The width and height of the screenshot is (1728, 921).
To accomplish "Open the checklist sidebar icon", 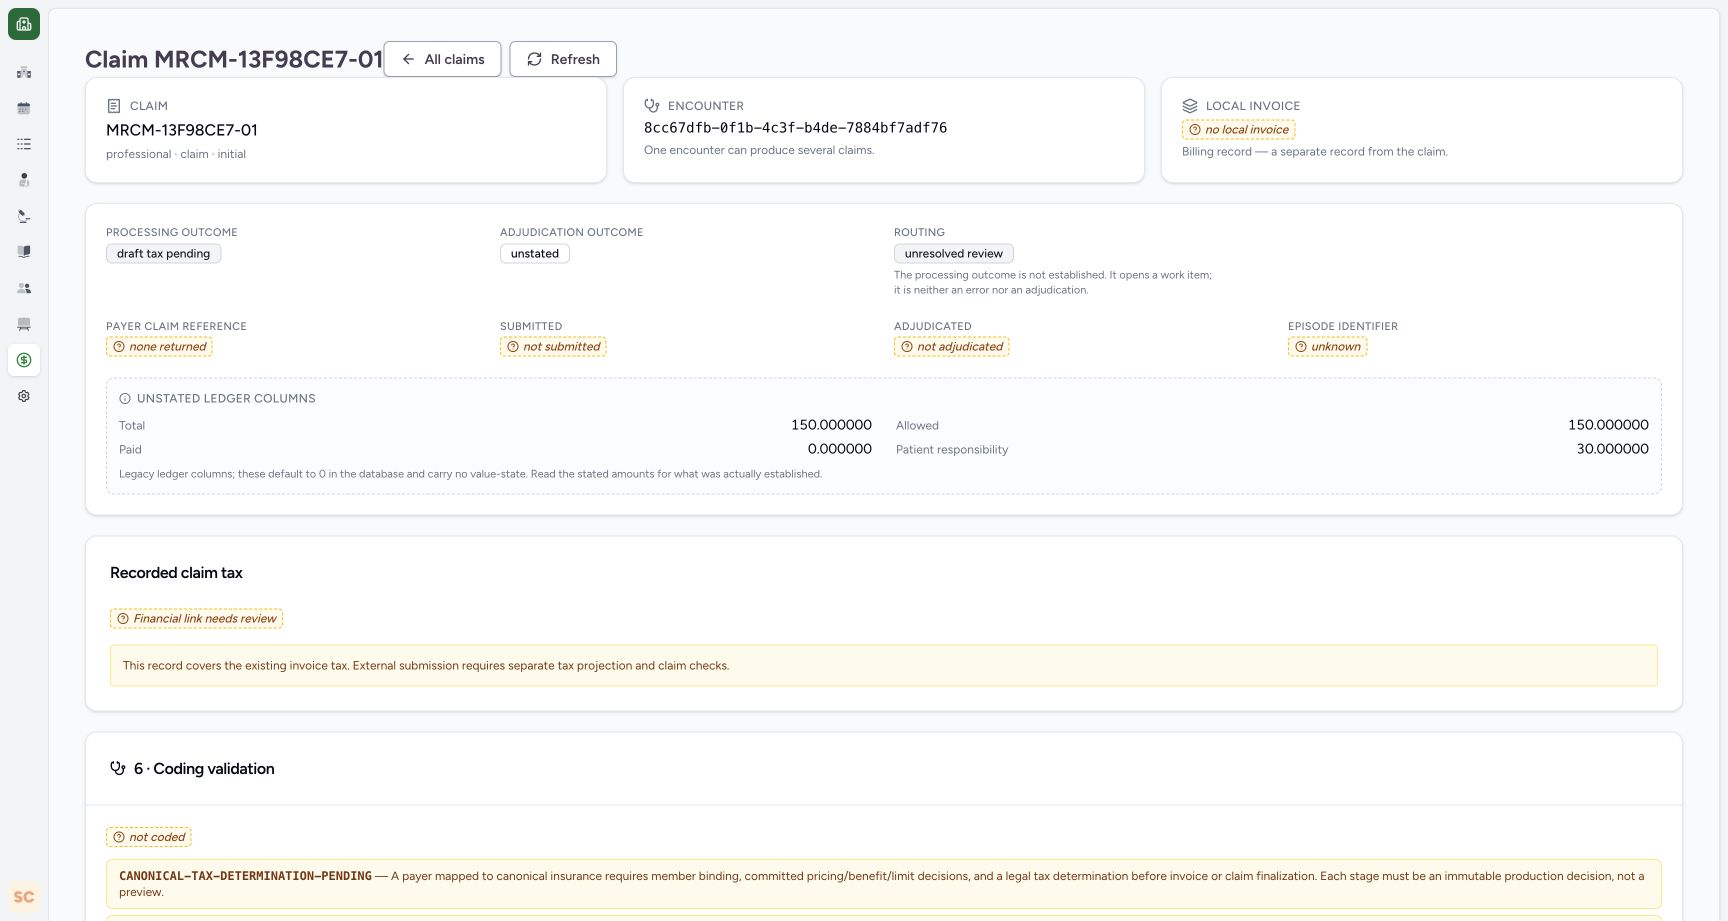I will [x=24, y=144].
